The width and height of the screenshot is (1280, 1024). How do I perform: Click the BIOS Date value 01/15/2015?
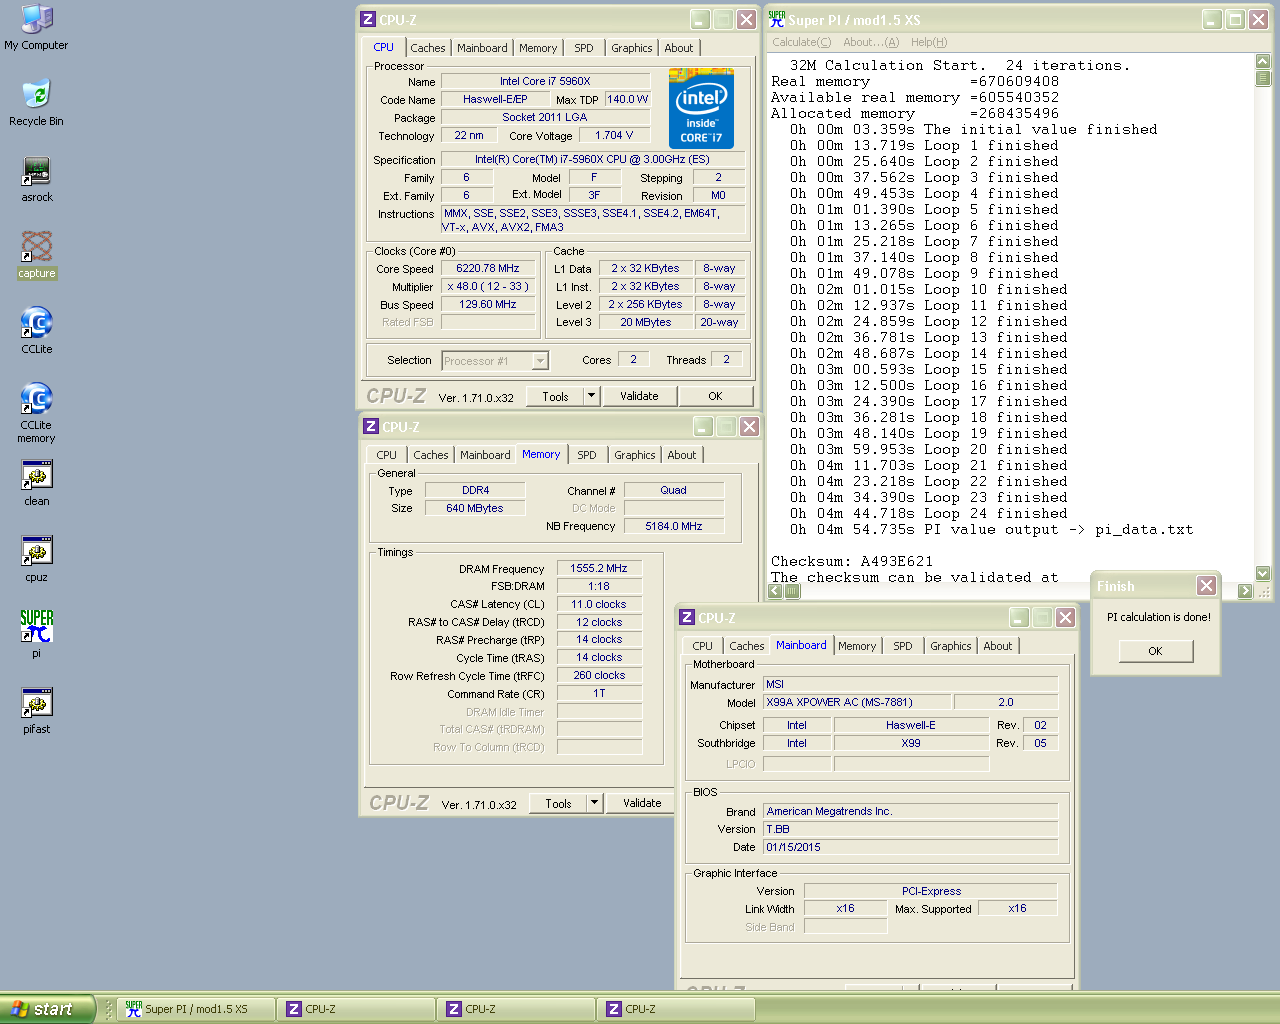[910, 847]
